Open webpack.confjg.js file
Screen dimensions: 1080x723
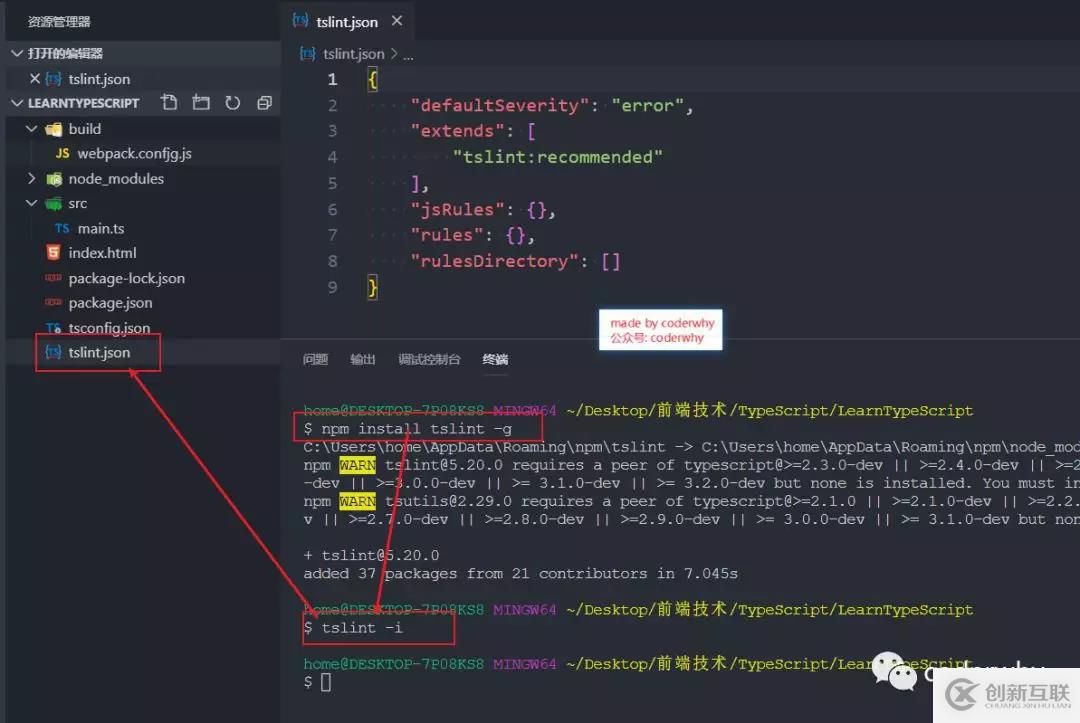[x=134, y=154]
